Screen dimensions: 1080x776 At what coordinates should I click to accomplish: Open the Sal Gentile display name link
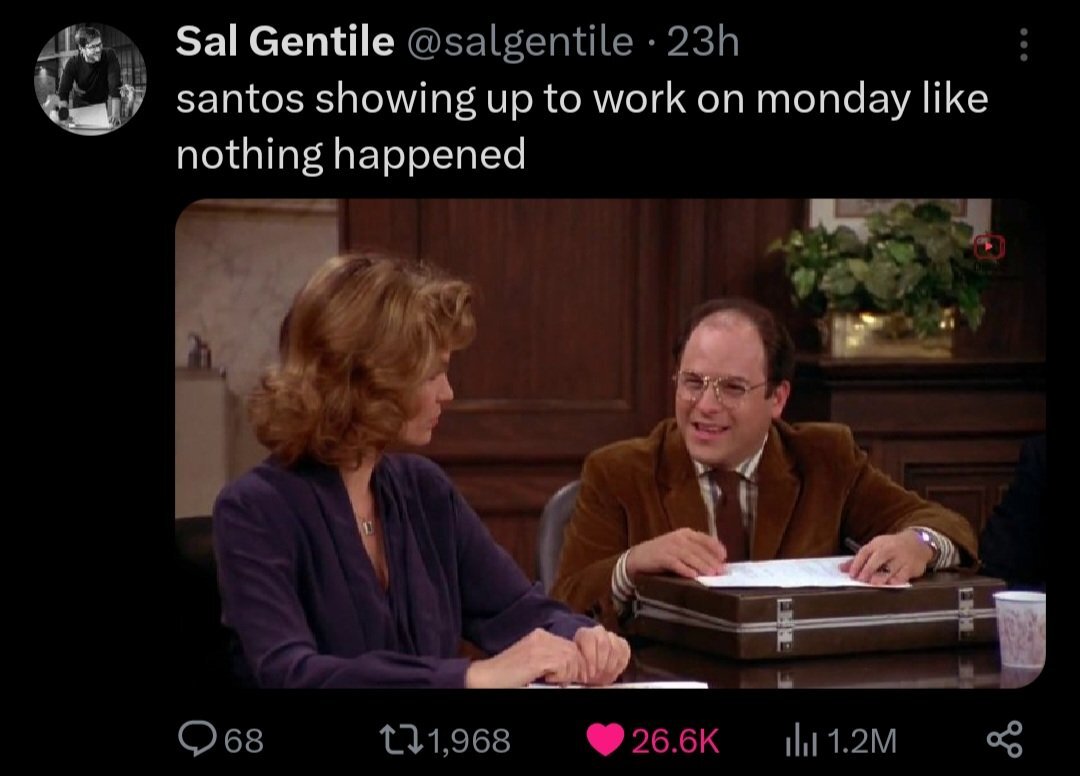point(284,42)
